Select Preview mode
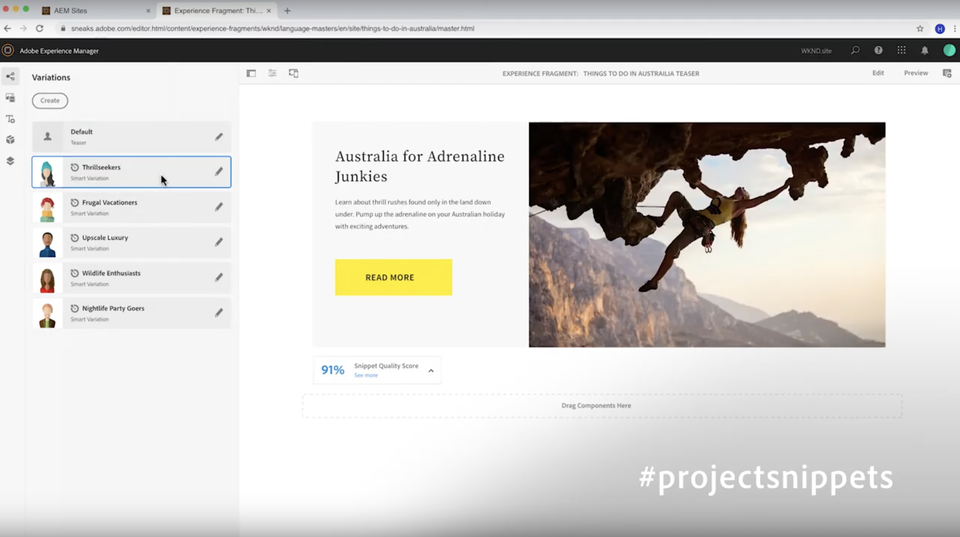The width and height of the screenshot is (960, 537). coord(916,73)
